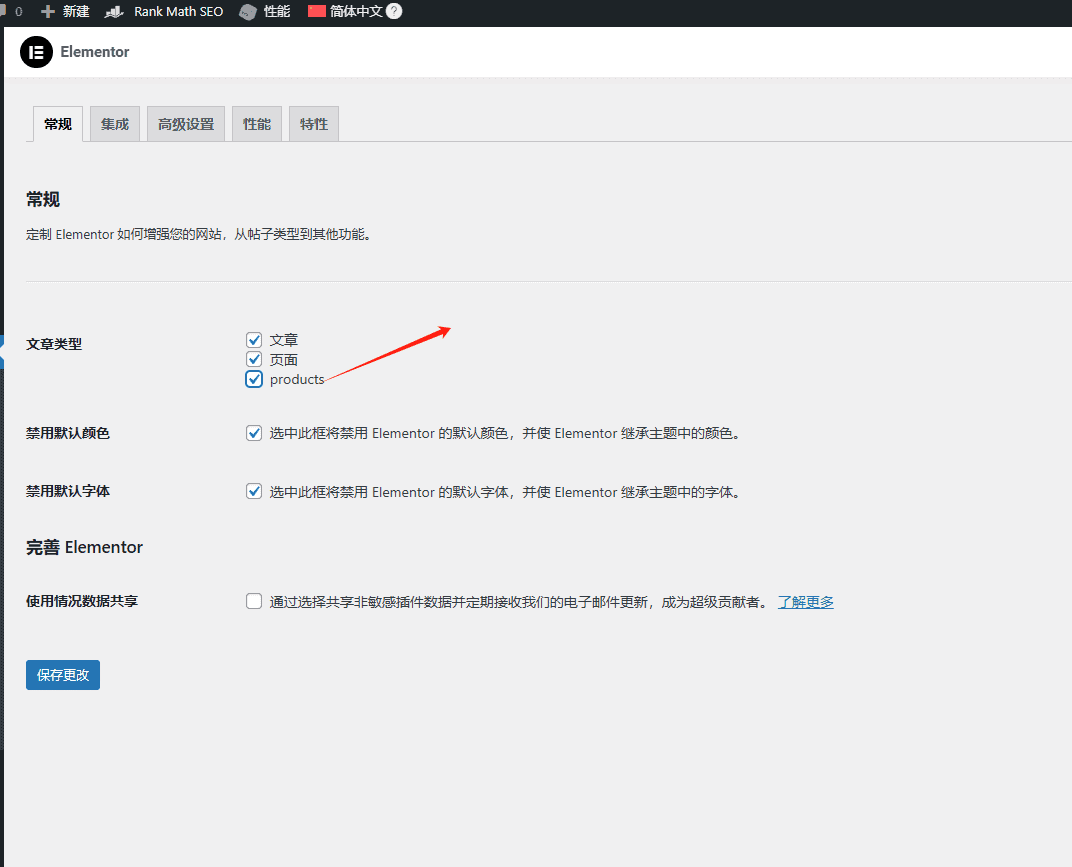Click the 保存更改 button

click(x=63, y=675)
